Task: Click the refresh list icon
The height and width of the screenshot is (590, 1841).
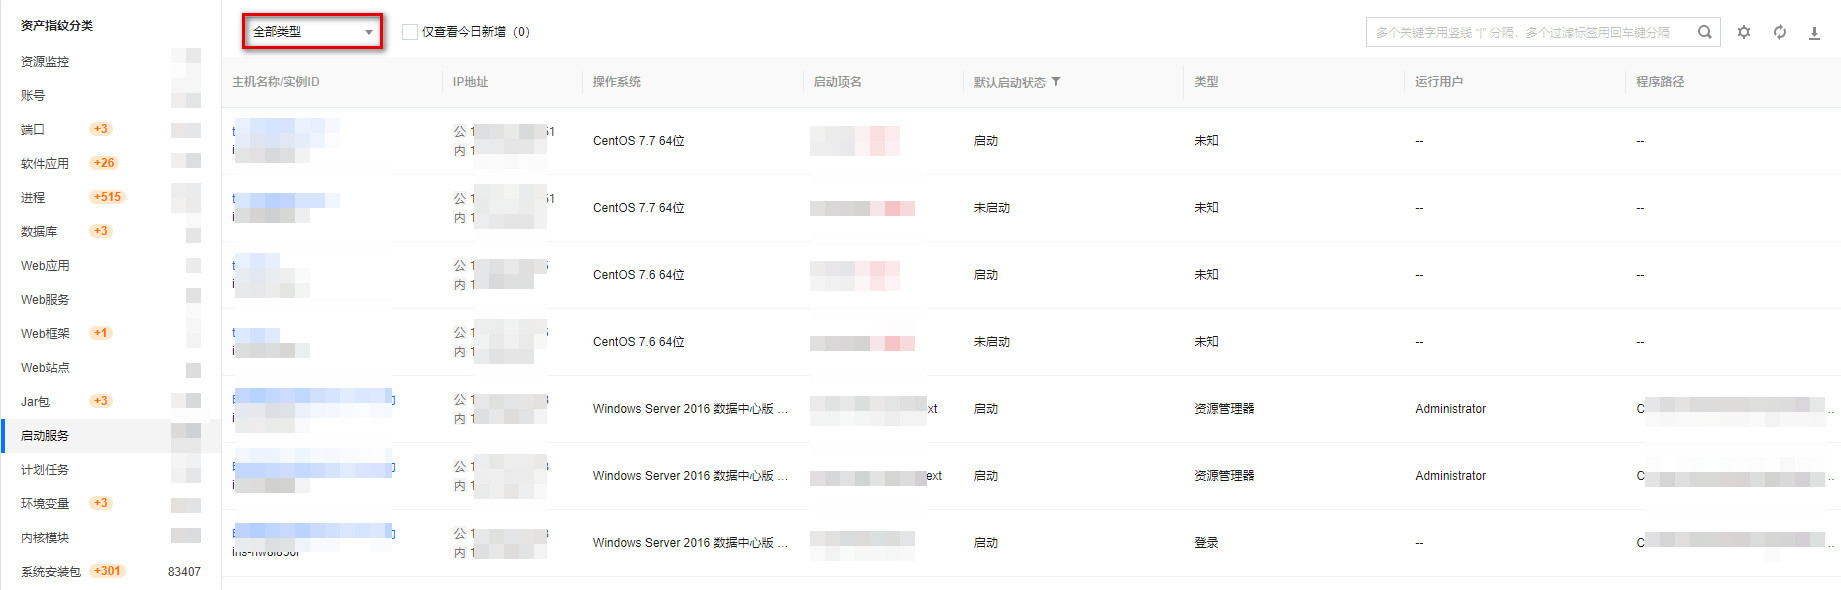Action: coord(1780,32)
